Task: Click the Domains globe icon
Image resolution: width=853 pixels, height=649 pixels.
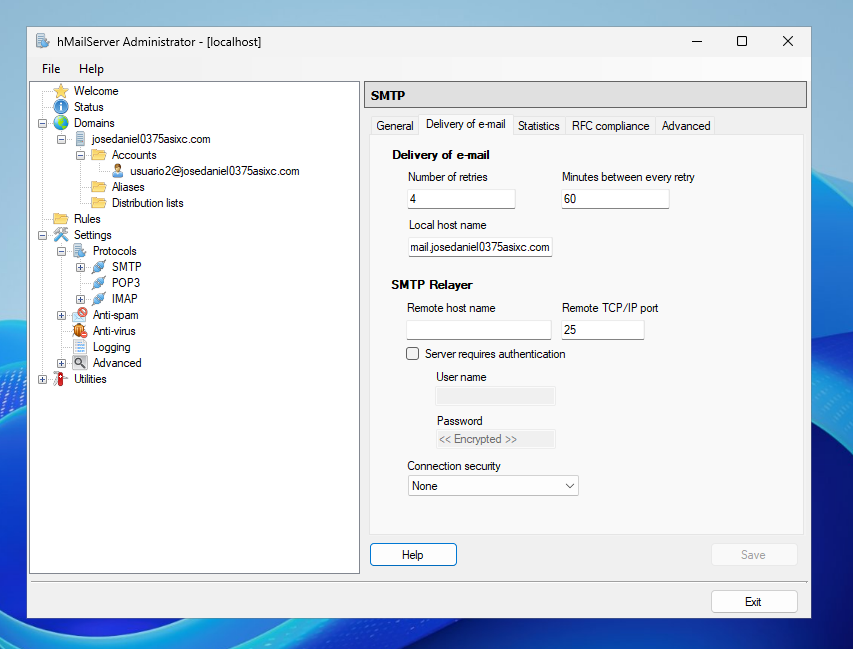Action: pyautogui.click(x=61, y=123)
